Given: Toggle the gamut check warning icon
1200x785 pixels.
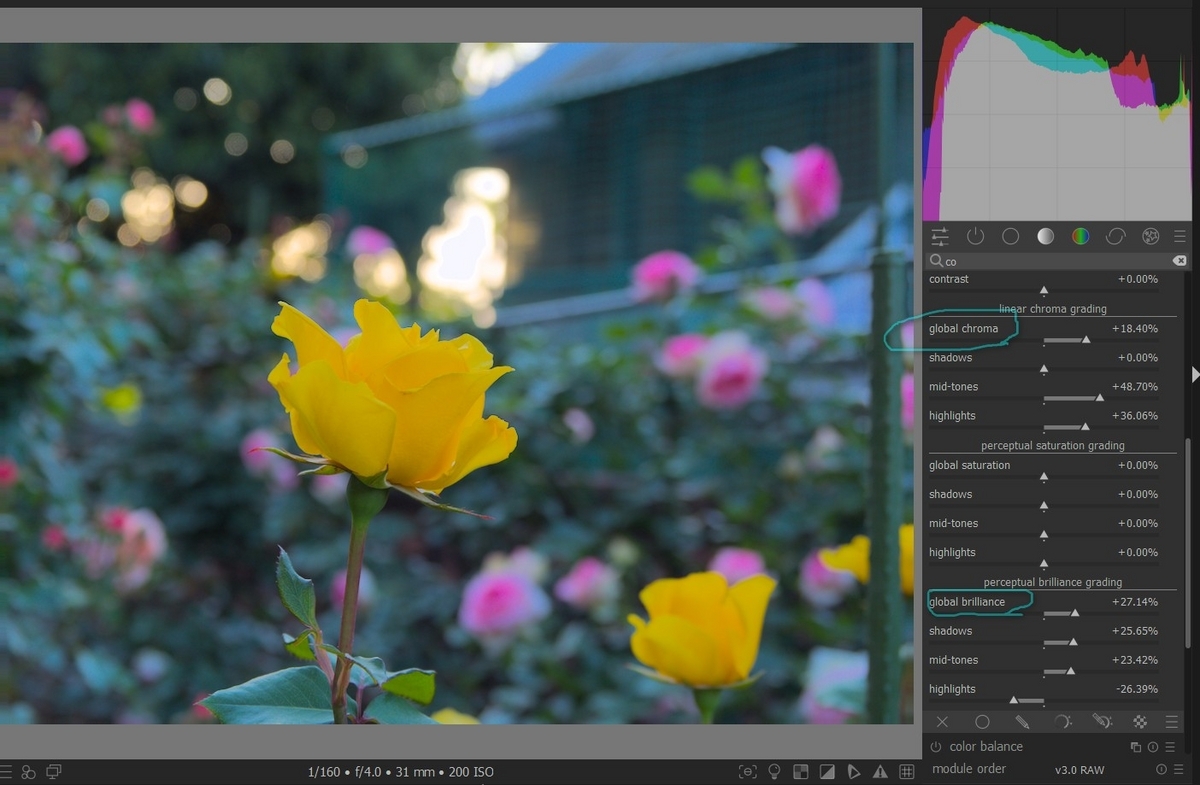Looking at the screenshot, I should [880, 772].
